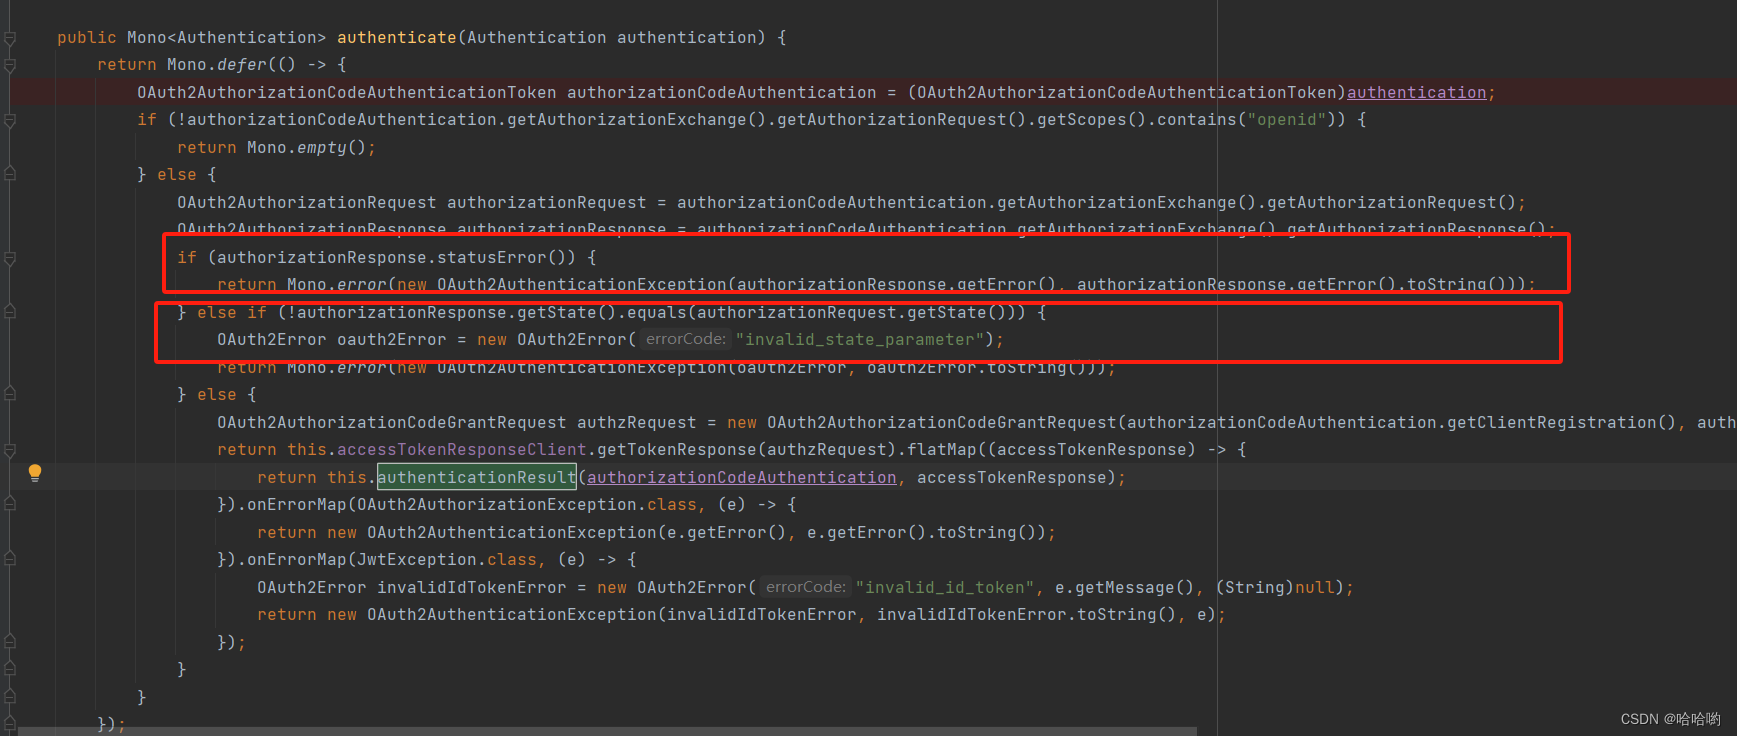Click errorCode hint before invalid_id_token
1737x736 pixels.
pyautogui.click(x=806, y=587)
